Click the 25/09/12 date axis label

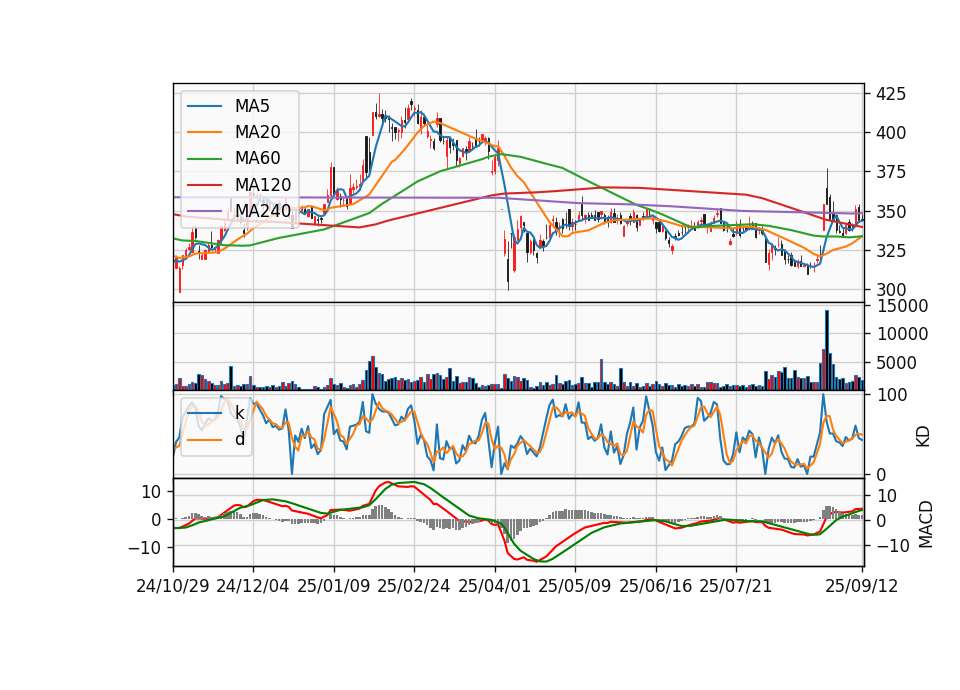tap(862, 586)
